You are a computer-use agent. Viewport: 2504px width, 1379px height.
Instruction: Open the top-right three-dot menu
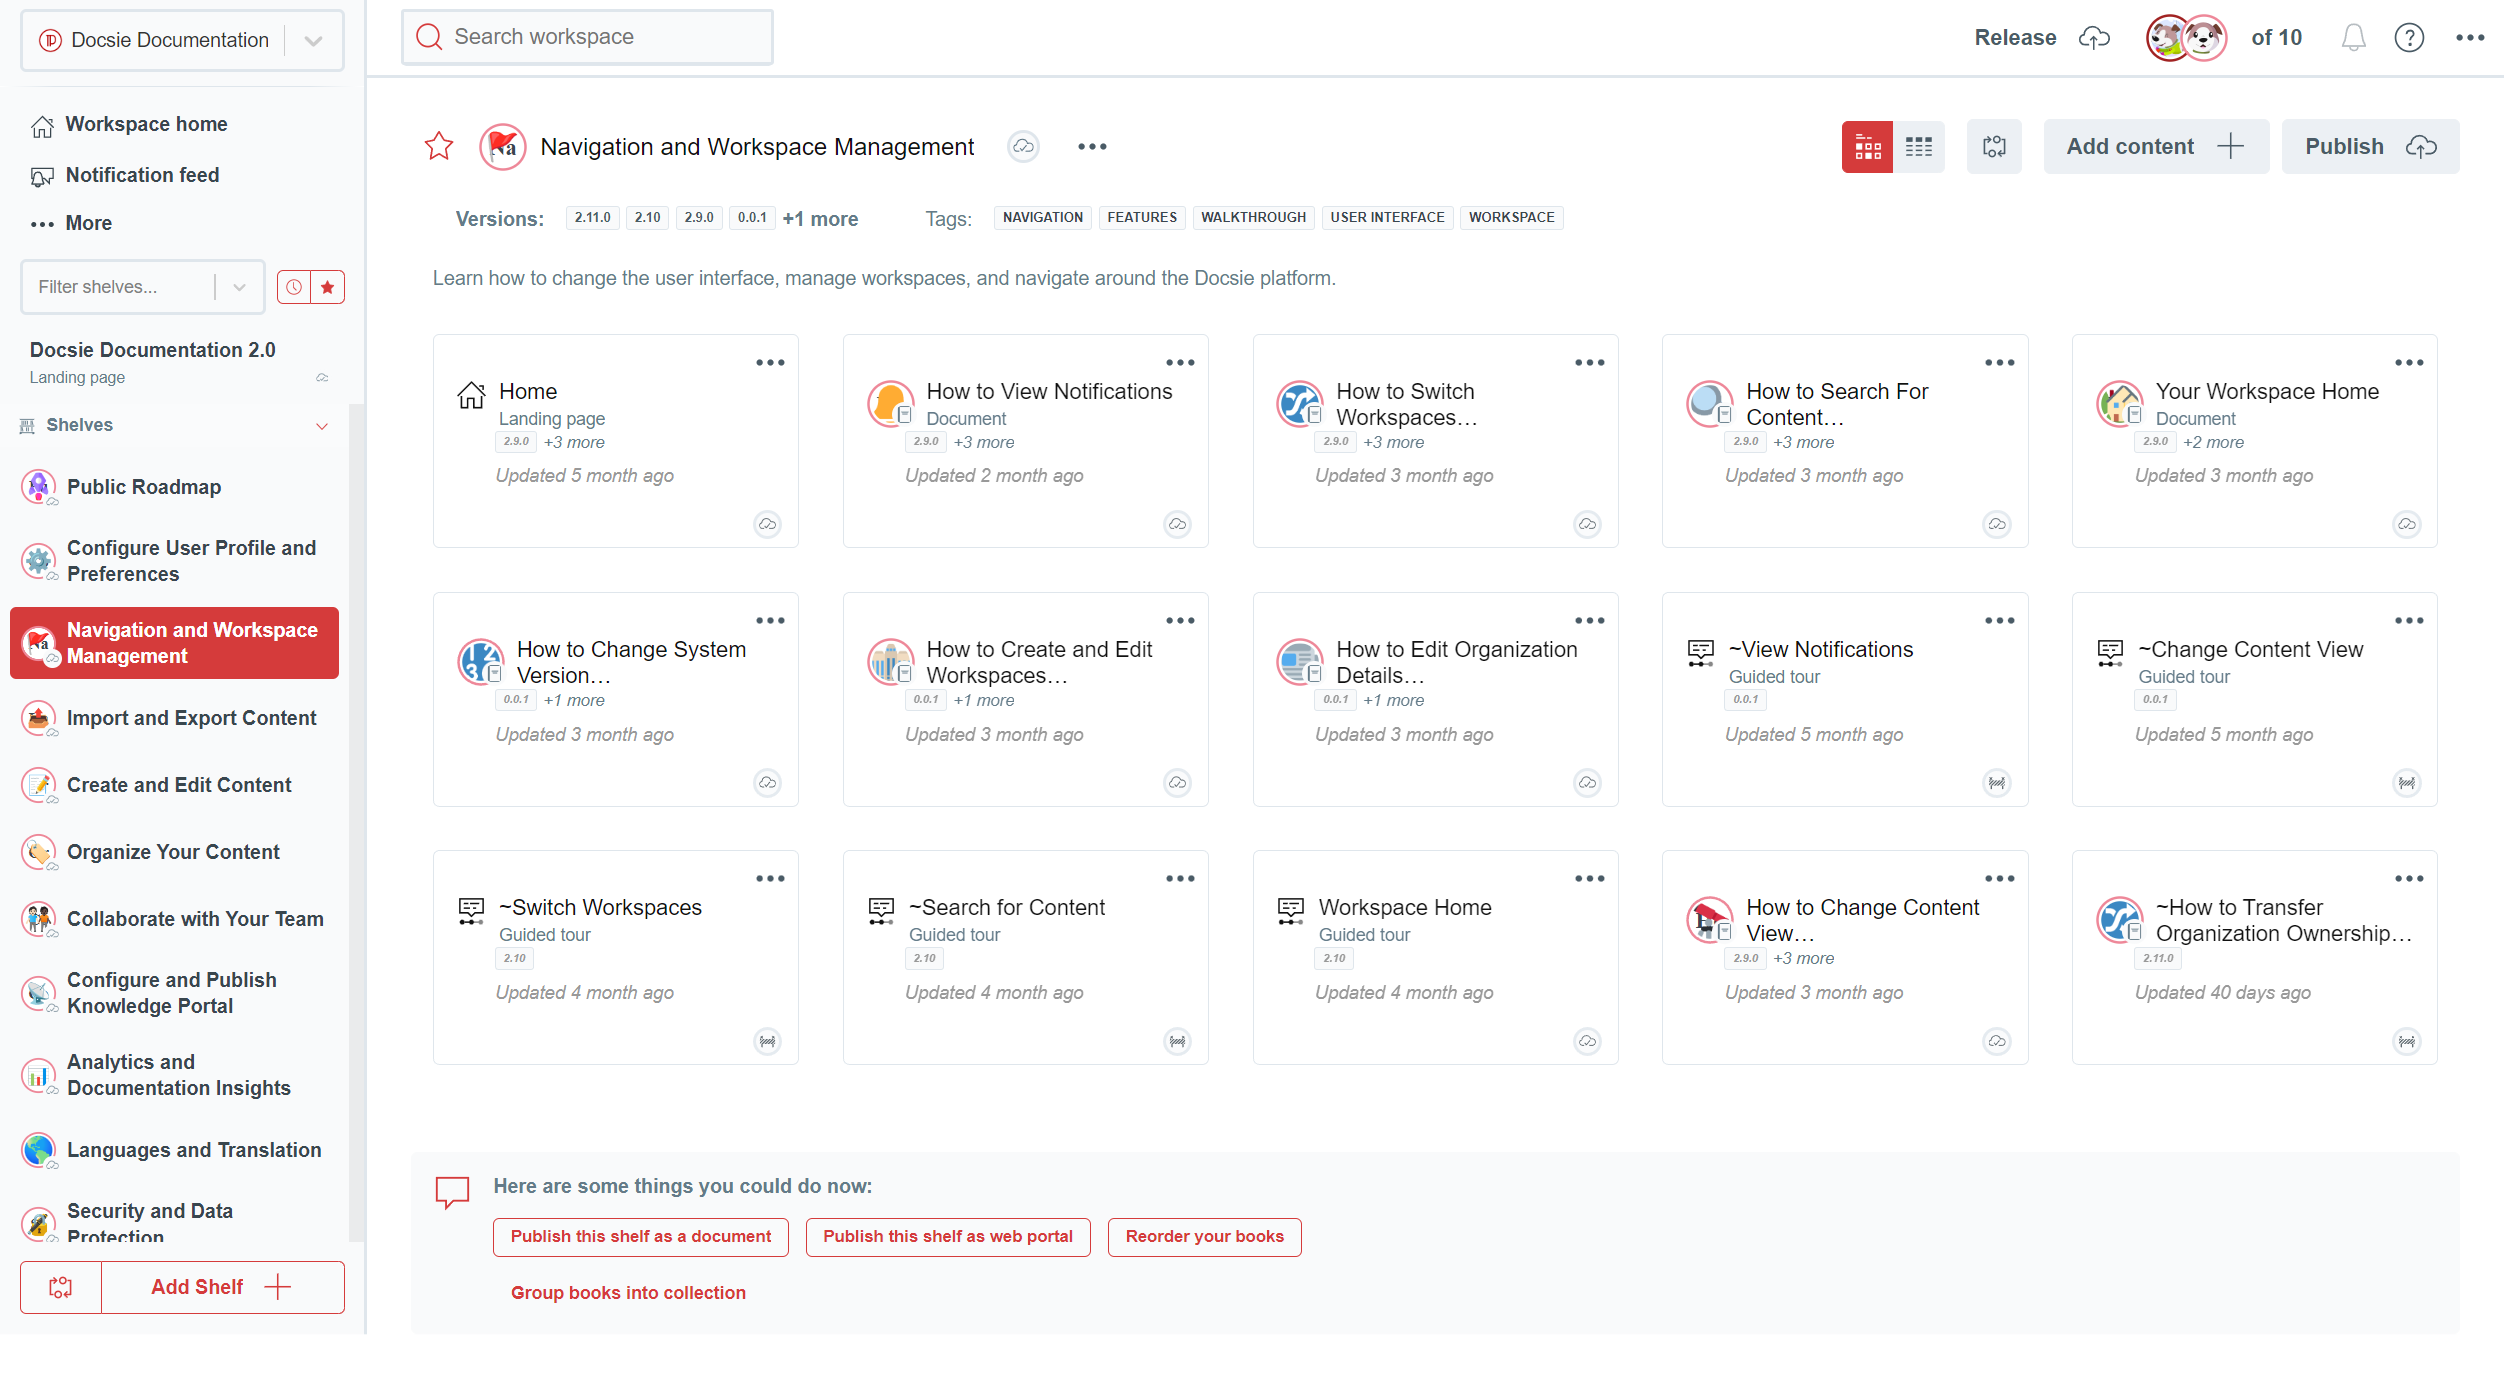click(x=2470, y=38)
